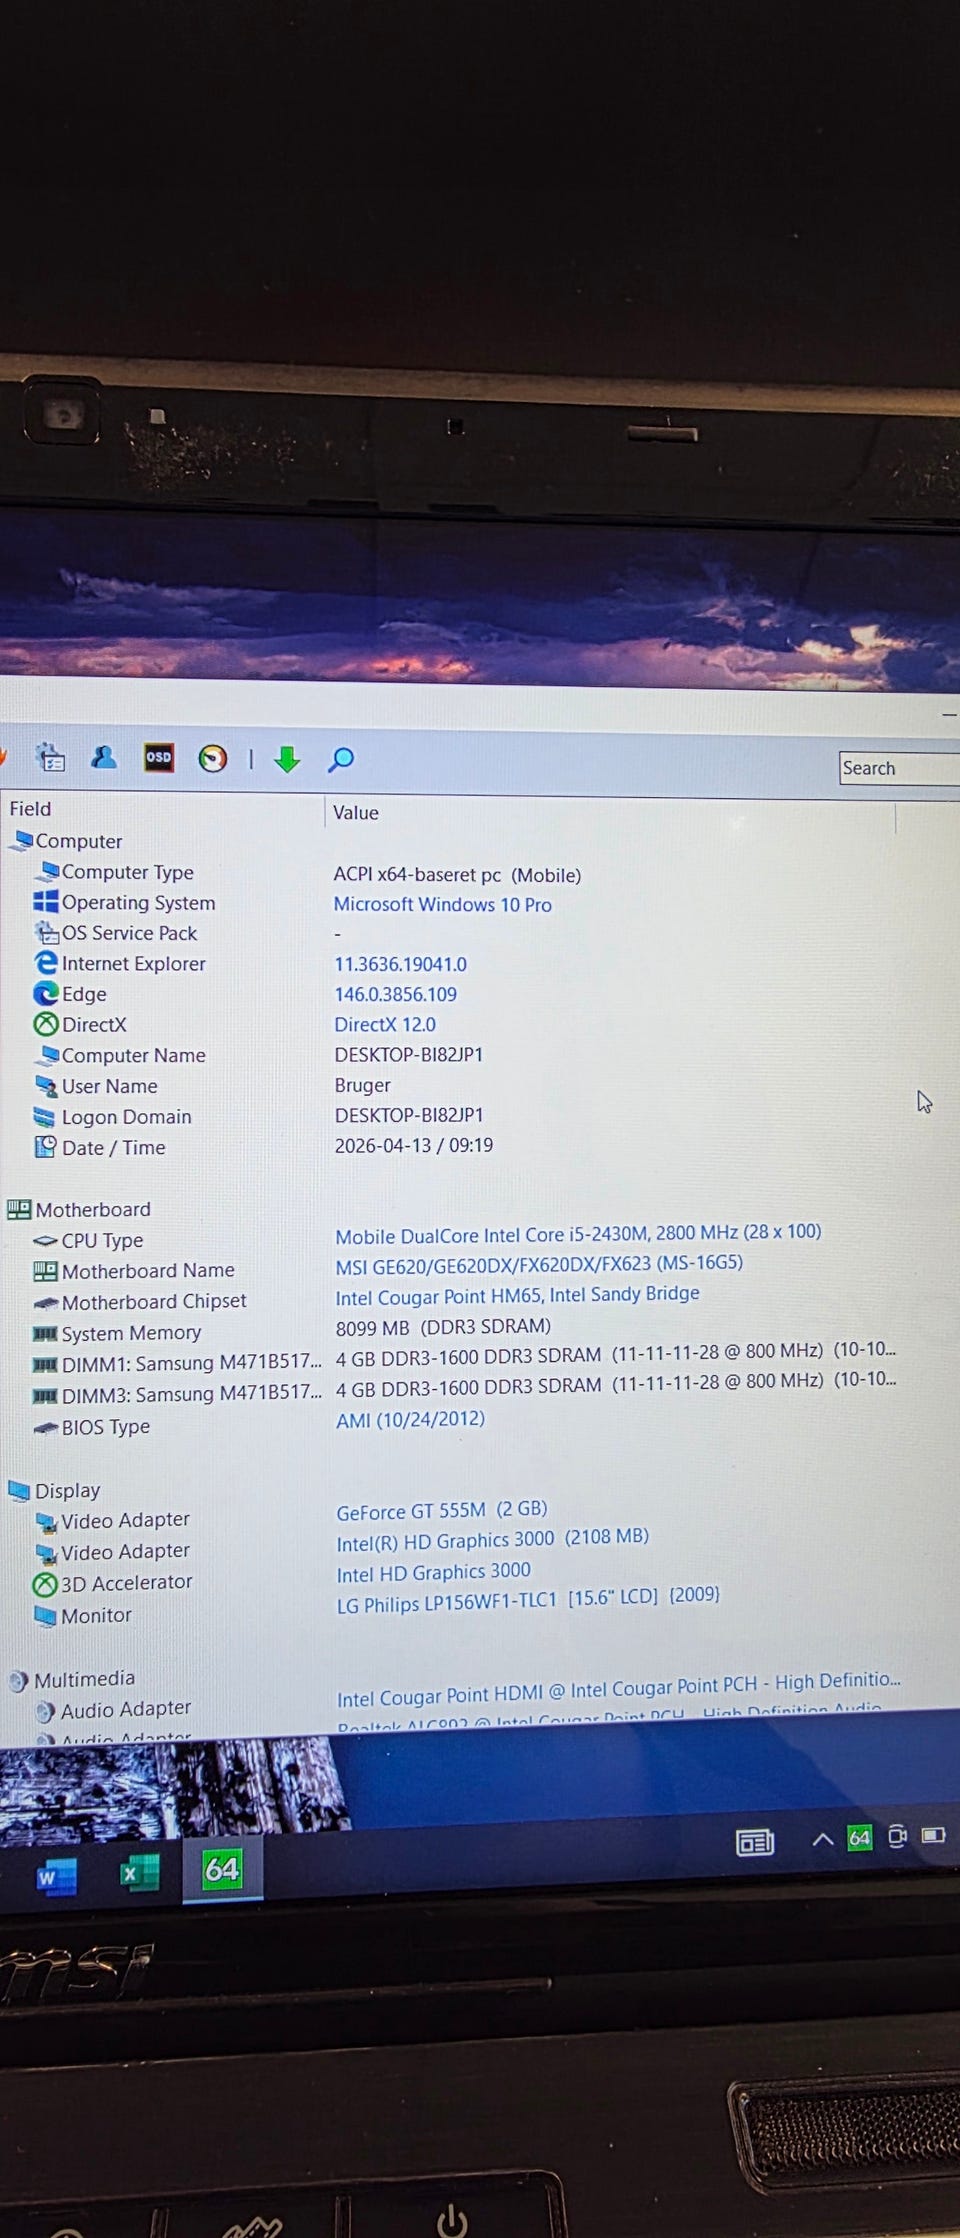Open the Mobile DualCore Intel Core i5-2430M link
This screenshot has width=960, height=2238.
[x=578, y=1234]
